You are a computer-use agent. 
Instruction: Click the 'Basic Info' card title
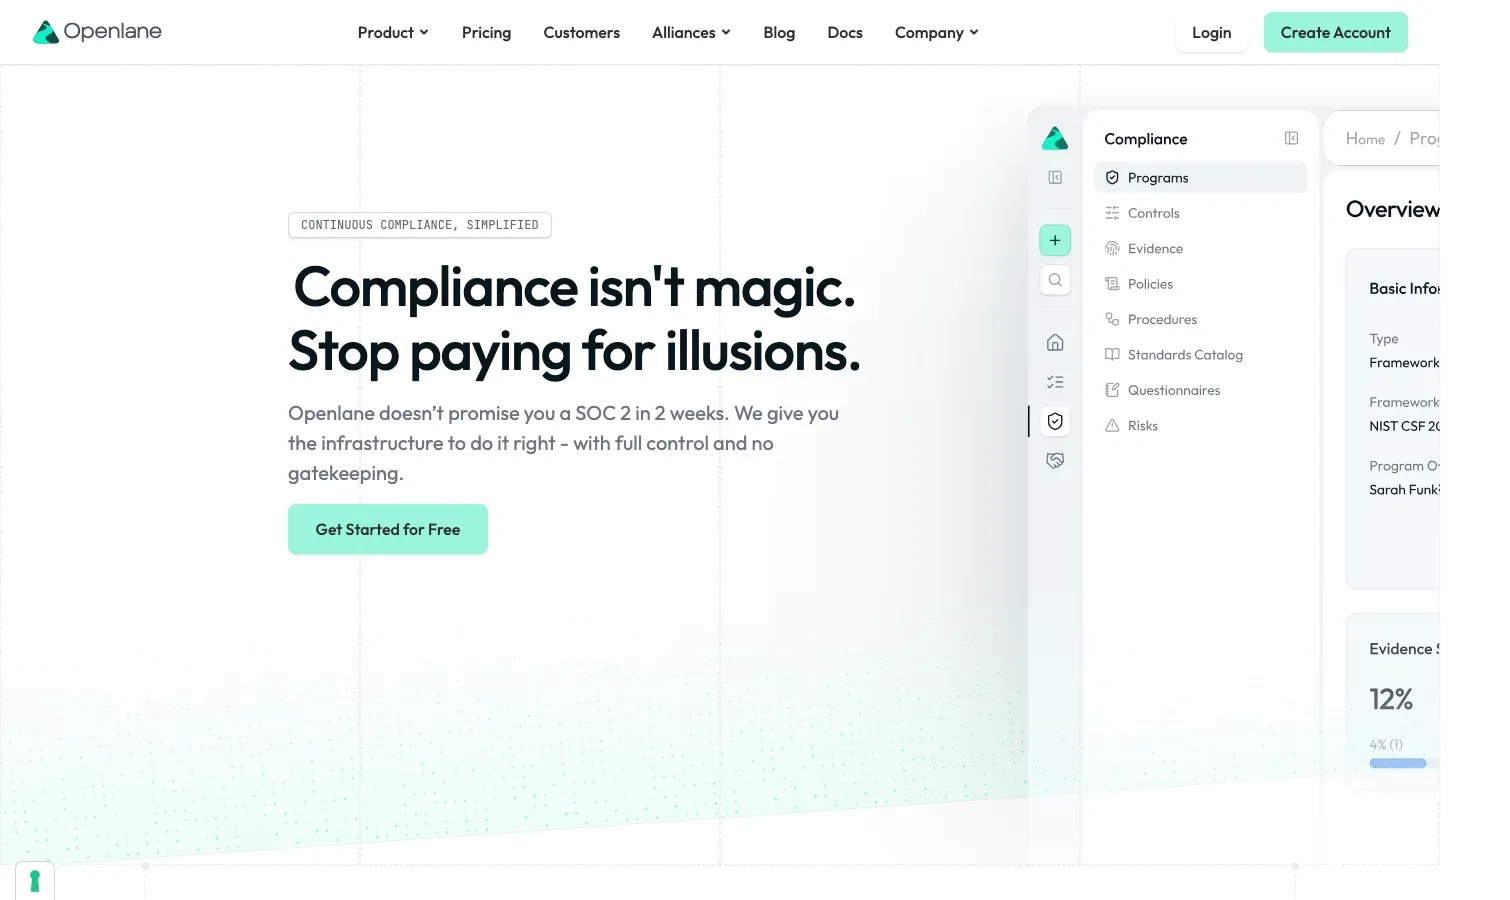(x=1404, y=289)
